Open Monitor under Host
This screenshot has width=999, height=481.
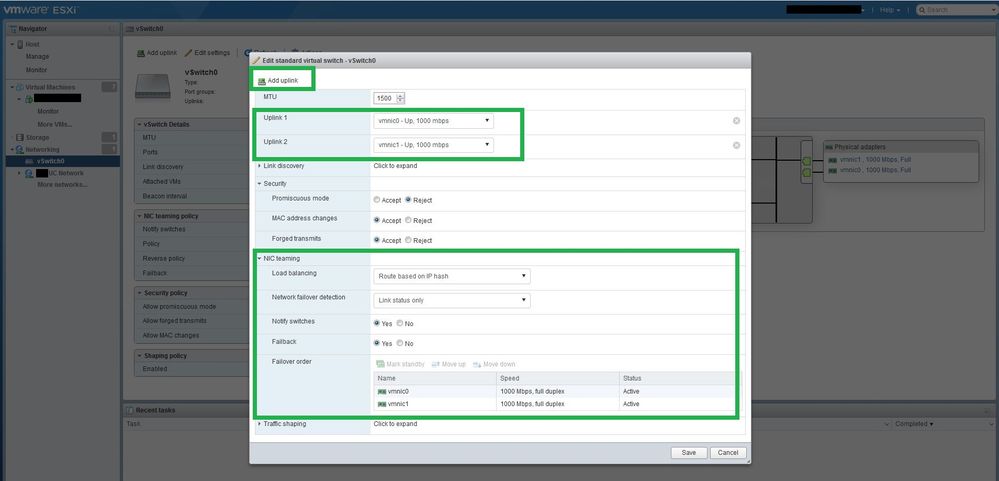36,70
